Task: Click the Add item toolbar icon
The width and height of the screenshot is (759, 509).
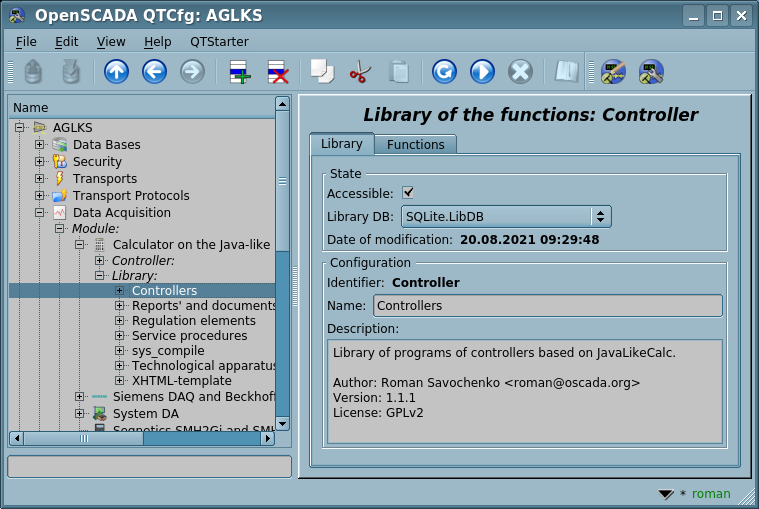Action: point(240,72)
